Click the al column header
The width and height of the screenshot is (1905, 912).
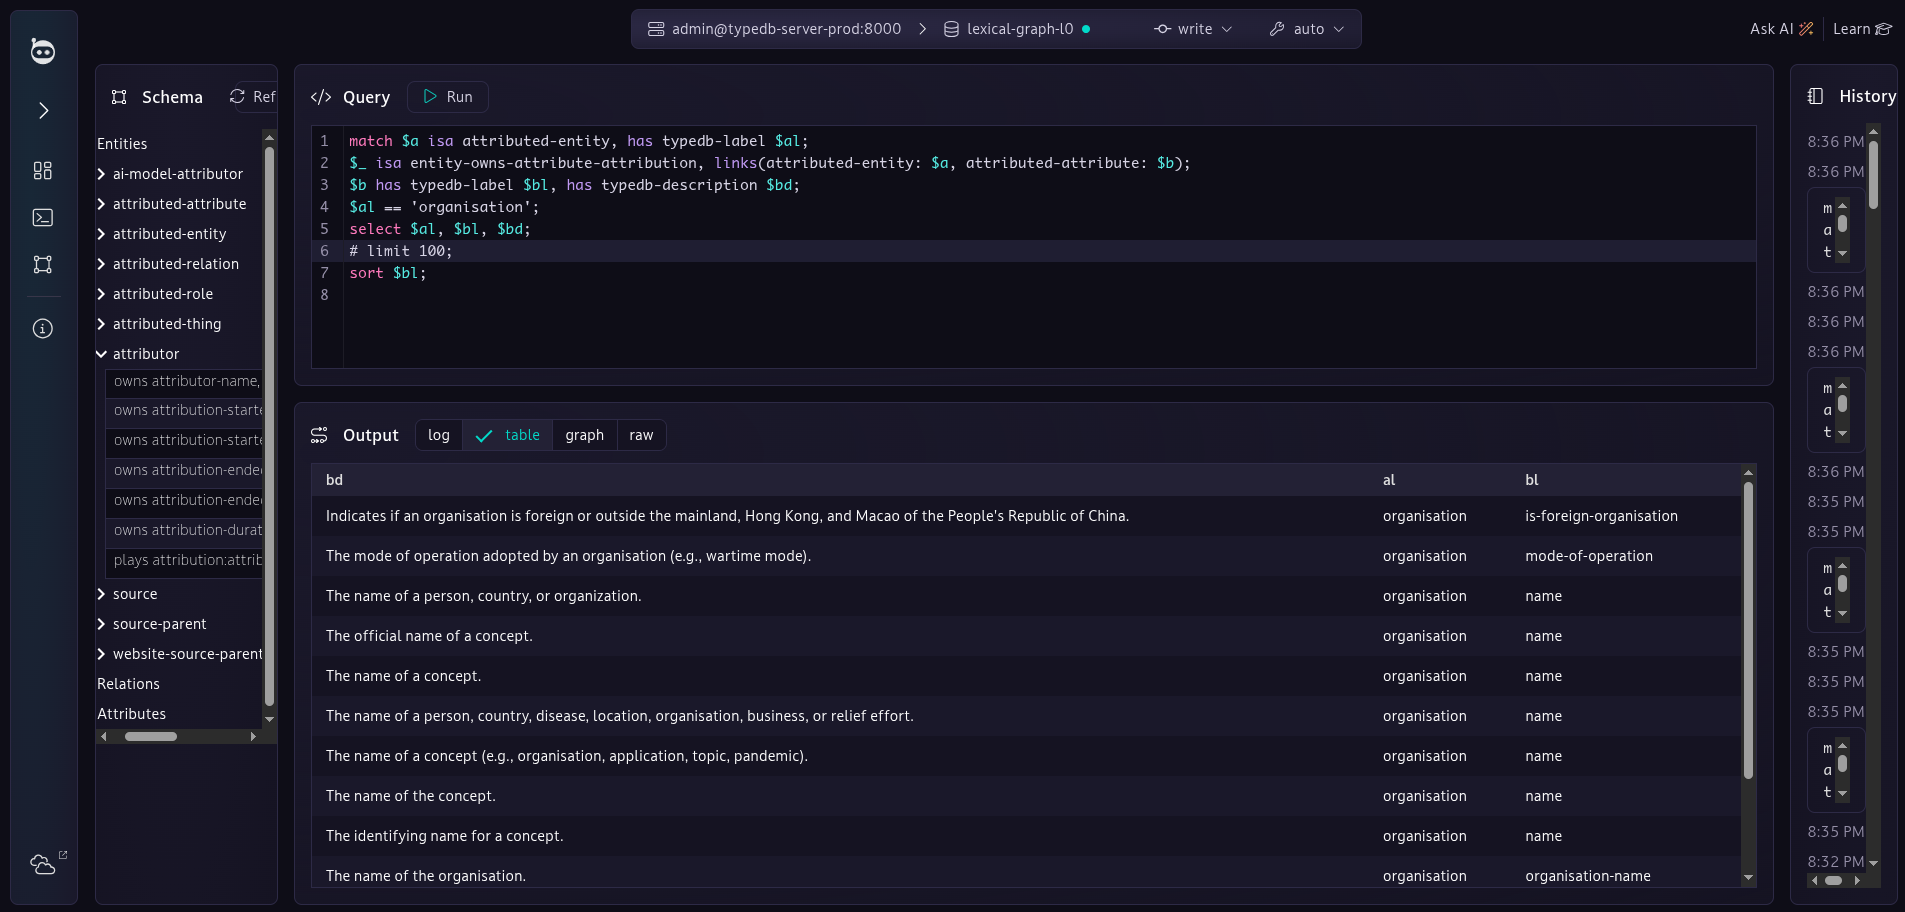[1389, 480]
